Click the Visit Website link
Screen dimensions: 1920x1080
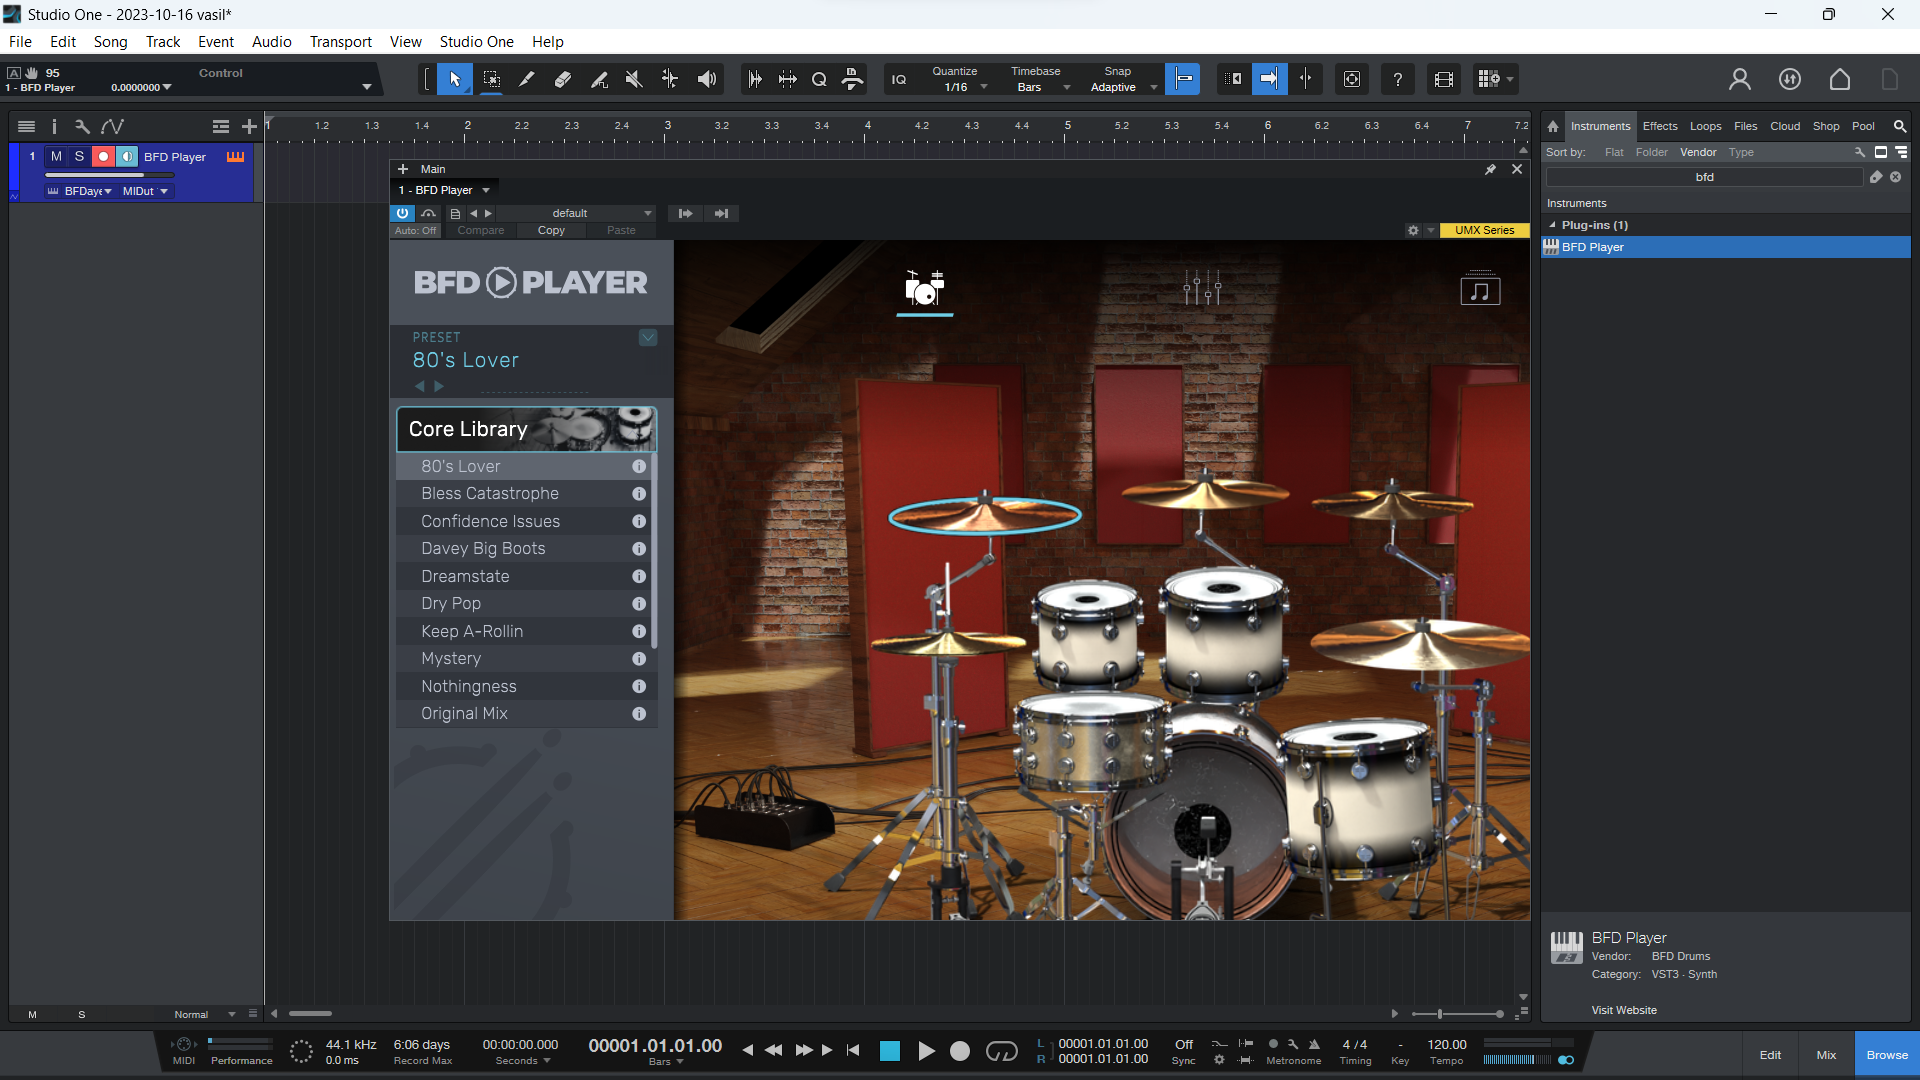coord(1624,1010)
